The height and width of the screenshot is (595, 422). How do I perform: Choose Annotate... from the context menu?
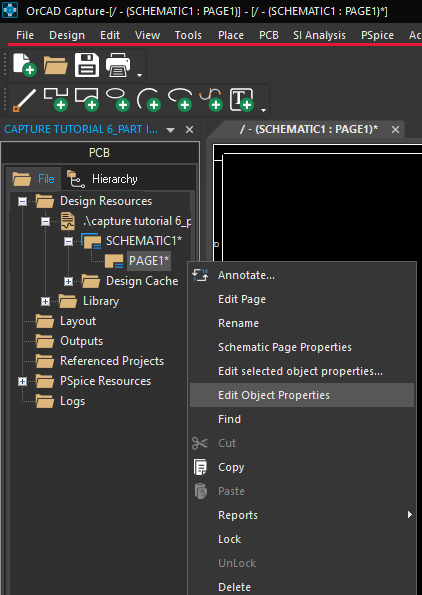coord(302,275)
